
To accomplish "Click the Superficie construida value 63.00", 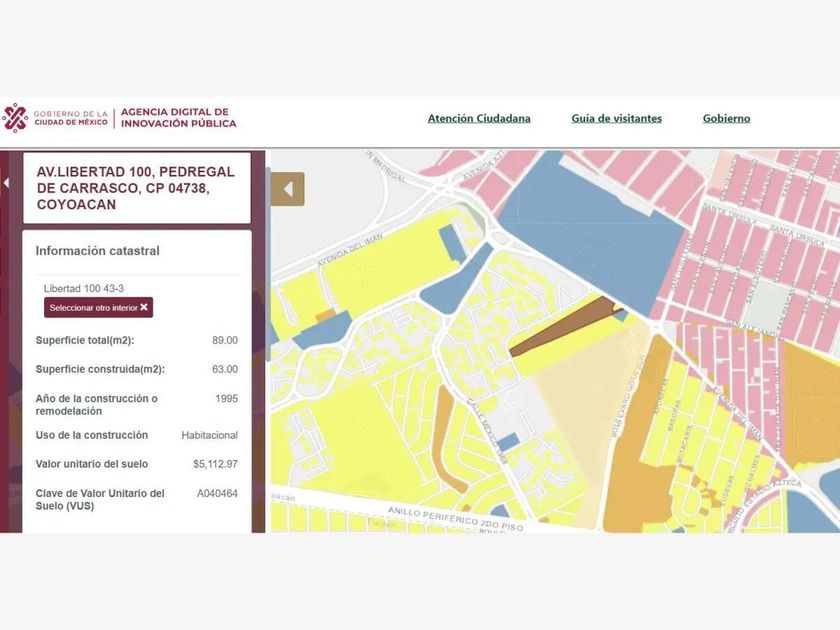I will (x=225, y=369).
